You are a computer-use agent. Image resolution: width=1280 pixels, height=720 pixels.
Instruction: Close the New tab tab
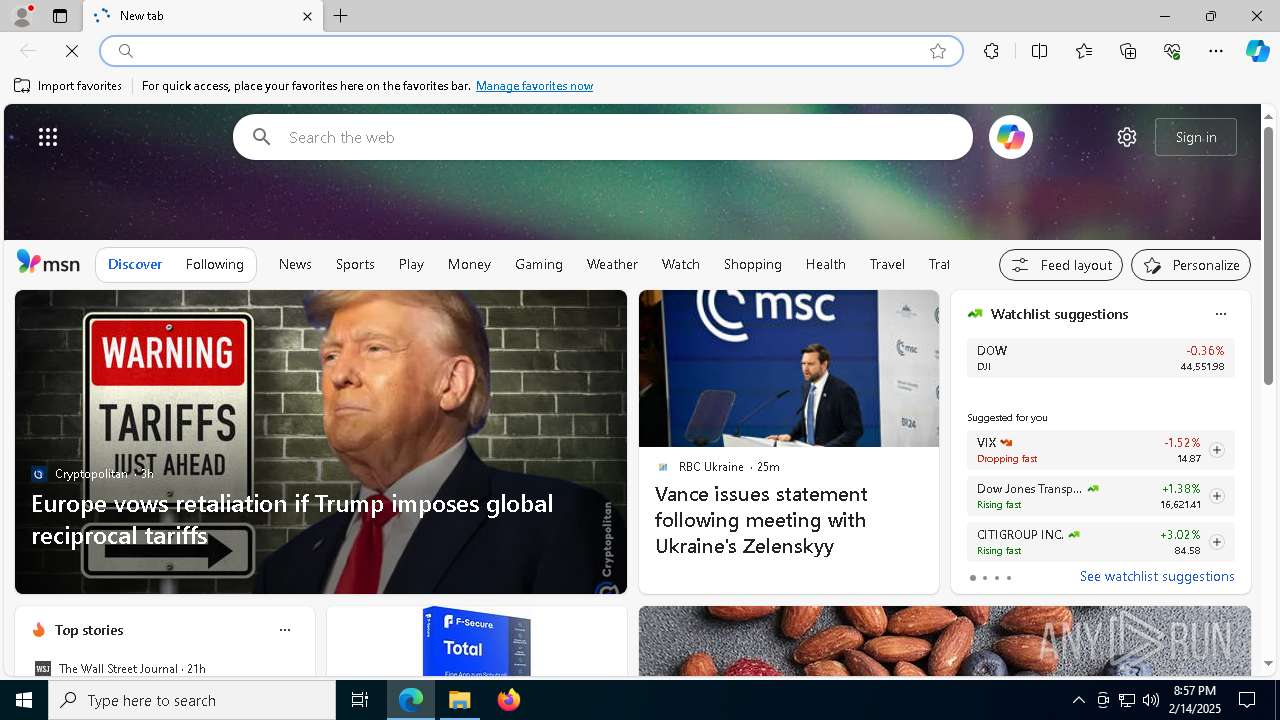click(307, 16)
